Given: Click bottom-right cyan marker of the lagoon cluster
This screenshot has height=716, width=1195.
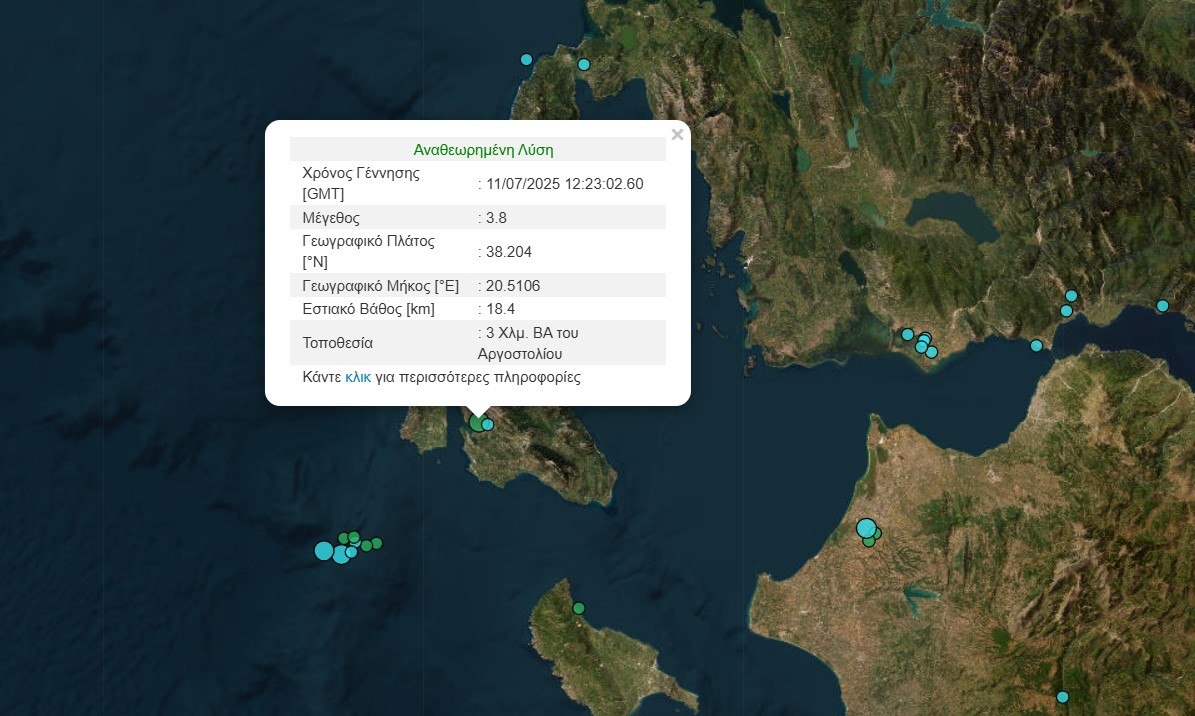Looking at the screenshot, I should point(932,352).
